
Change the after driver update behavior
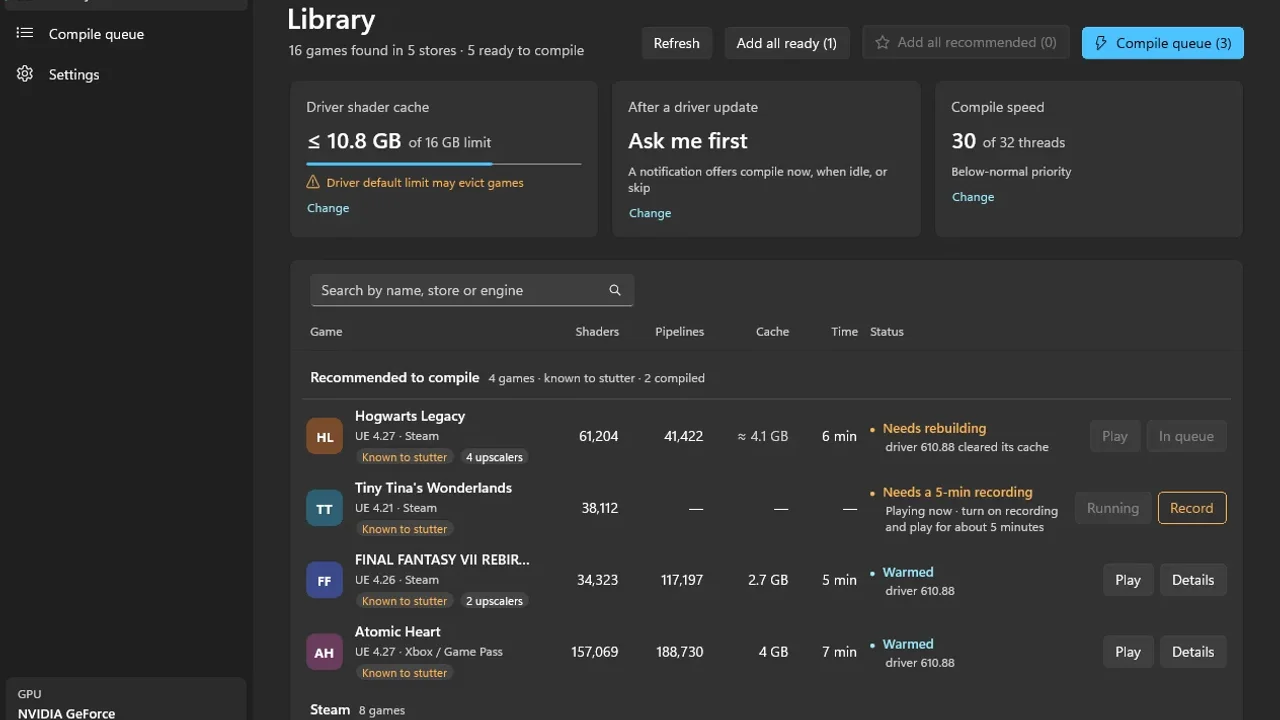pyautogui.click(x=650, y=213)
